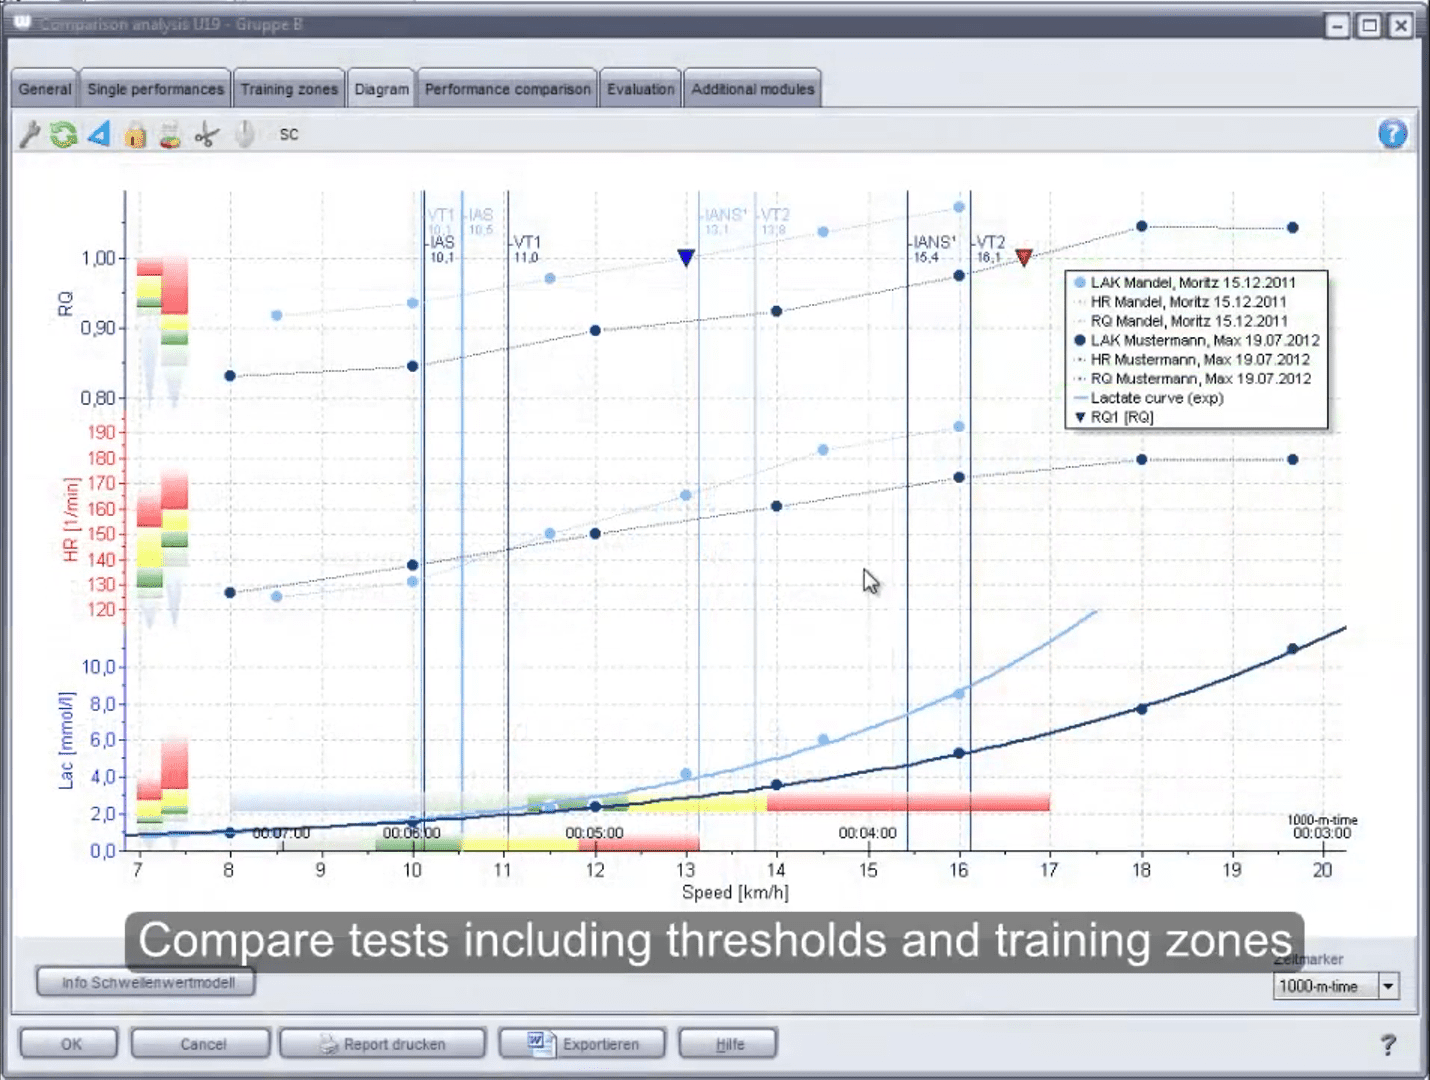
Task: Click legend entry RQ Mustermann, Max 19.07.2012
Action: (x=1192, y=378)
